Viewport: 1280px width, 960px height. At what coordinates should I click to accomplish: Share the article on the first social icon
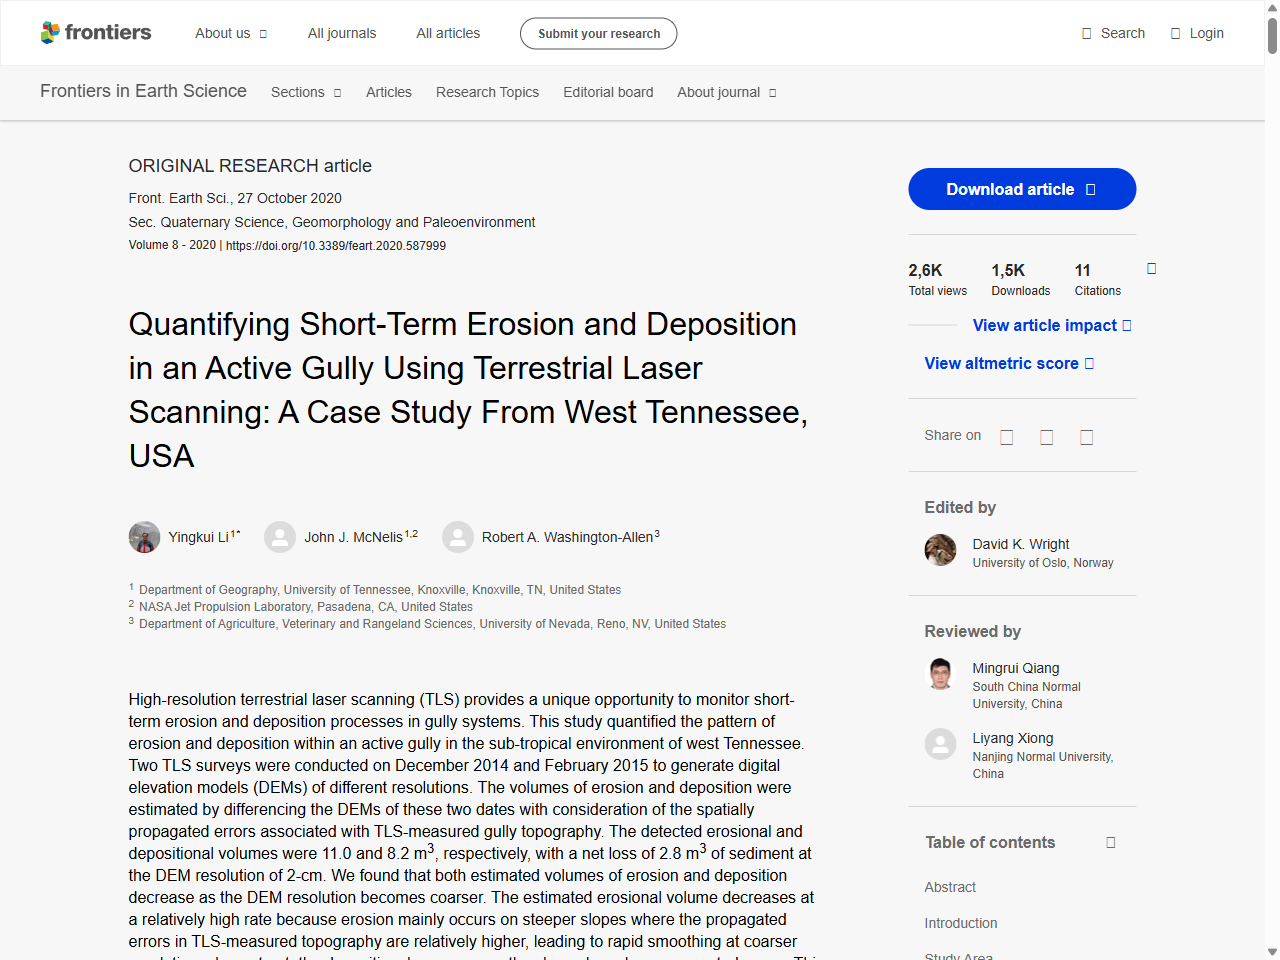pos(1006,437)
